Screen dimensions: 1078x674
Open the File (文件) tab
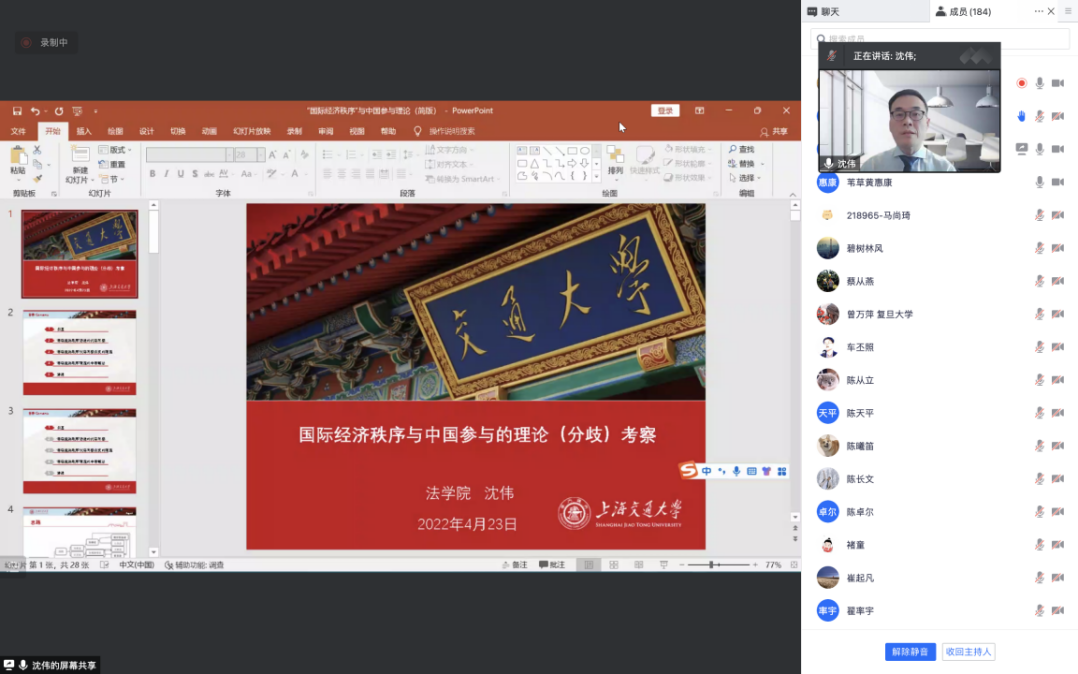19,131
